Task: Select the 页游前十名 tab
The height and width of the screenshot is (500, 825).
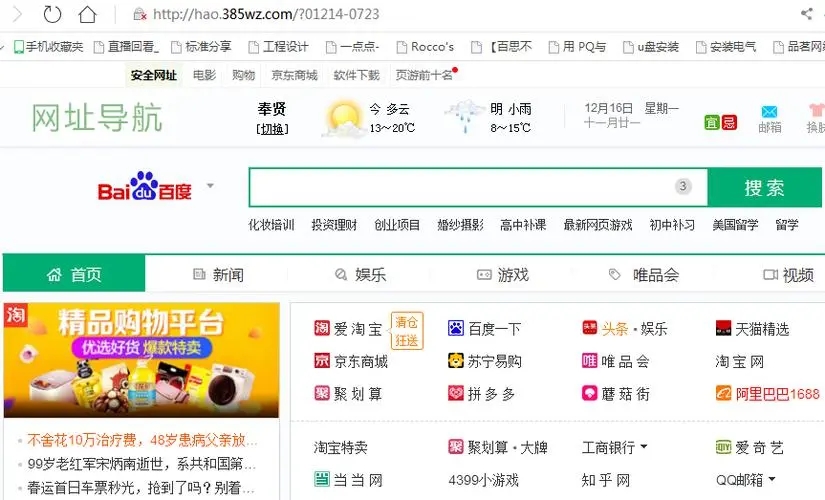Action: pyautogui.click(x=424, y=75)
